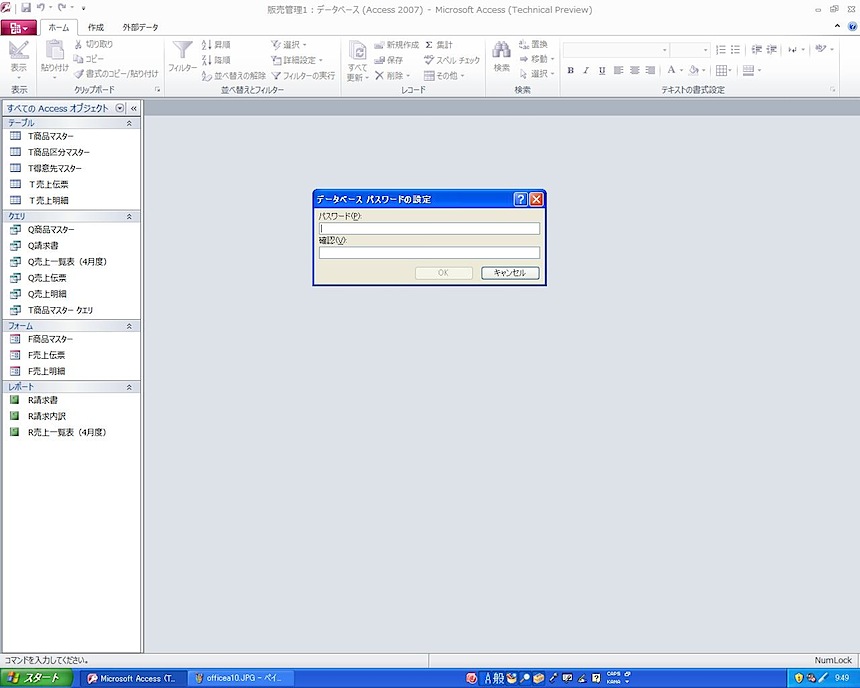Image resolution: width=860 pixels, height=688 pixels.
Task: Open the navigation pane category menu
Action: point(120,108)
